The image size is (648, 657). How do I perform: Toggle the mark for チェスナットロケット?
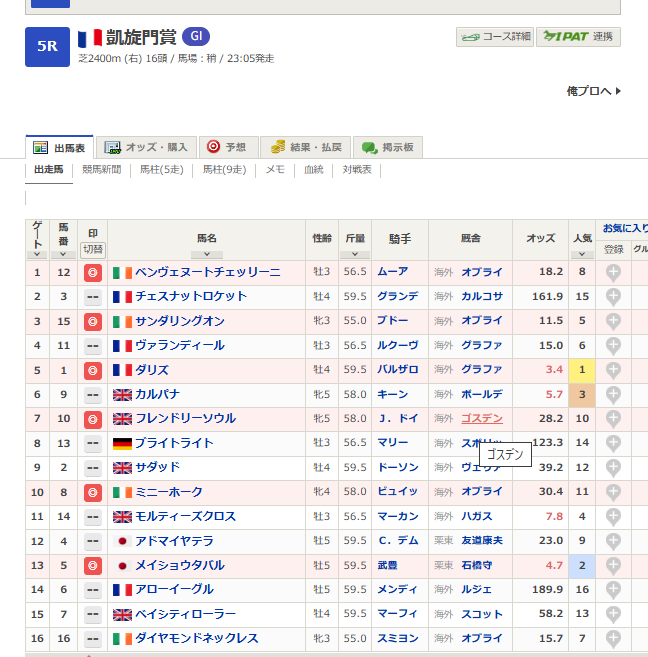[93, 297]
